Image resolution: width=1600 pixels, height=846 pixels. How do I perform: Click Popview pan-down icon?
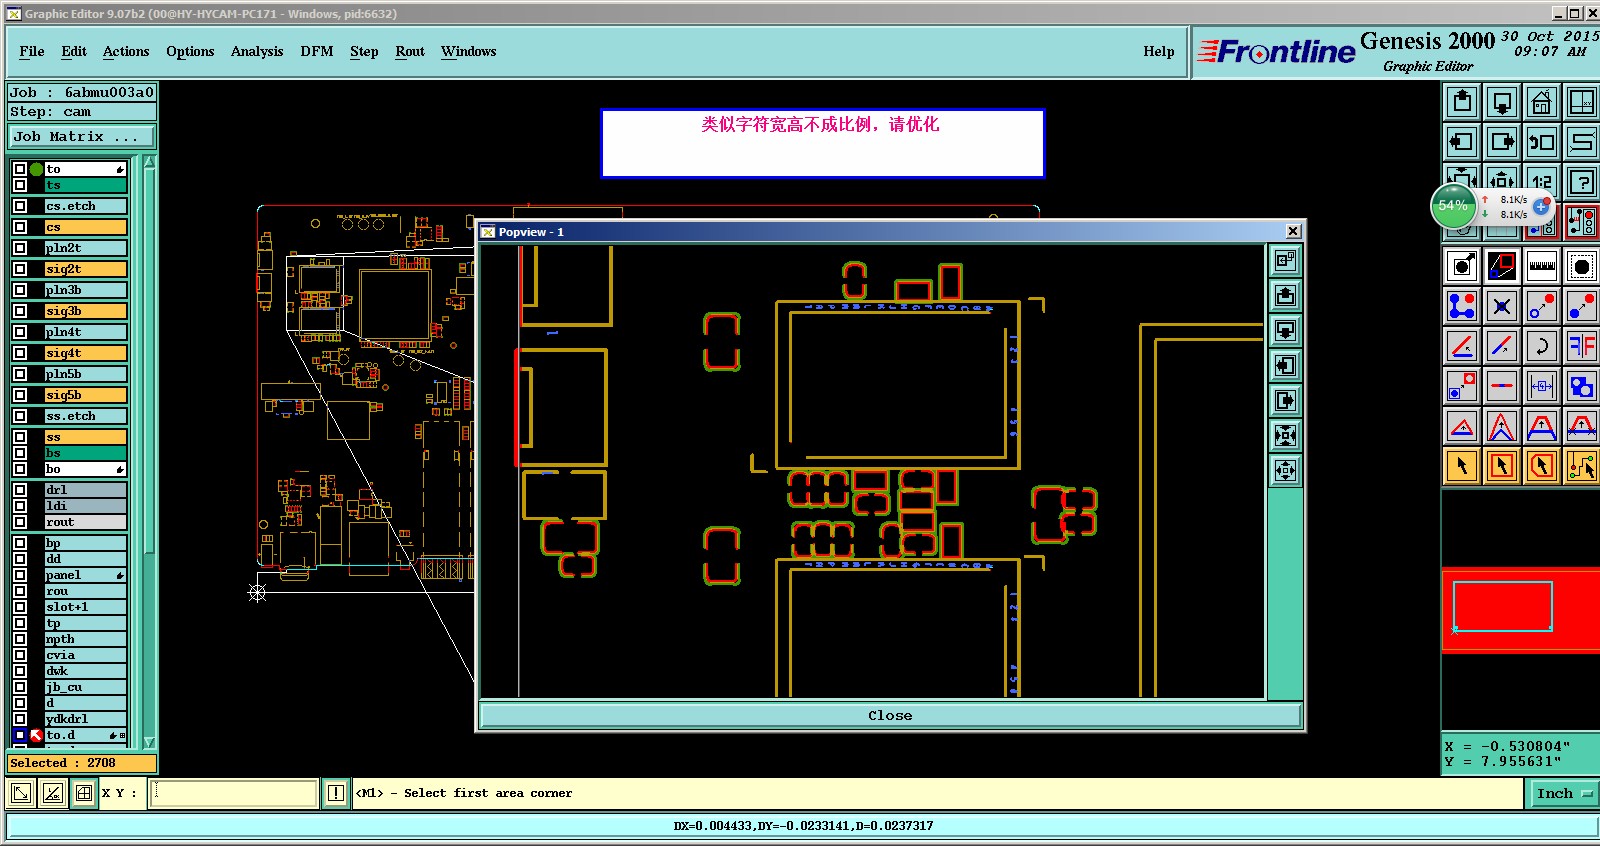[x=1285, y=331]
